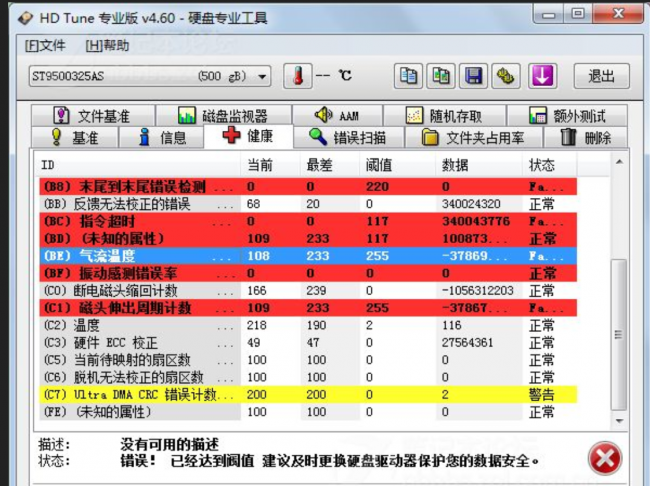The width and height of the screenshot is (650, 486).
Task: Select the 健康 health tab
Action: (x=248, y=136)
